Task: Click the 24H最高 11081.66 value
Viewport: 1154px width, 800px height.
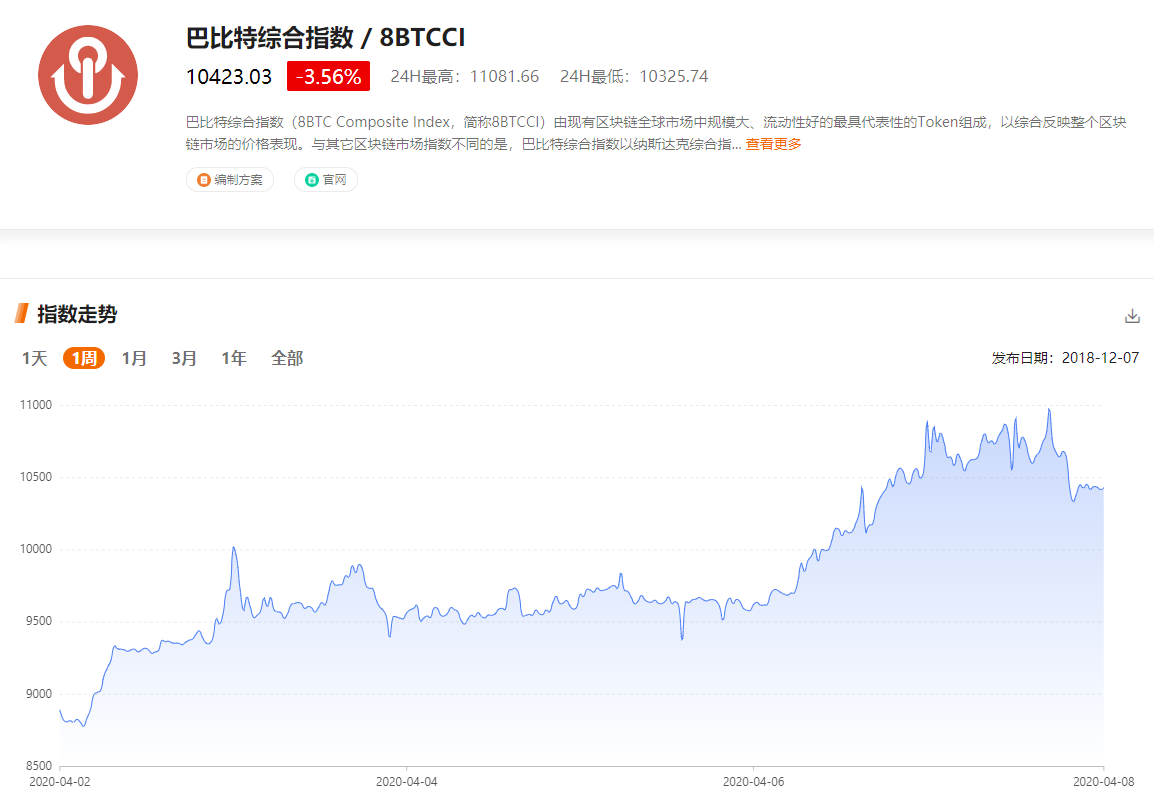Action: pyautogui.click(x=464, y=77)
